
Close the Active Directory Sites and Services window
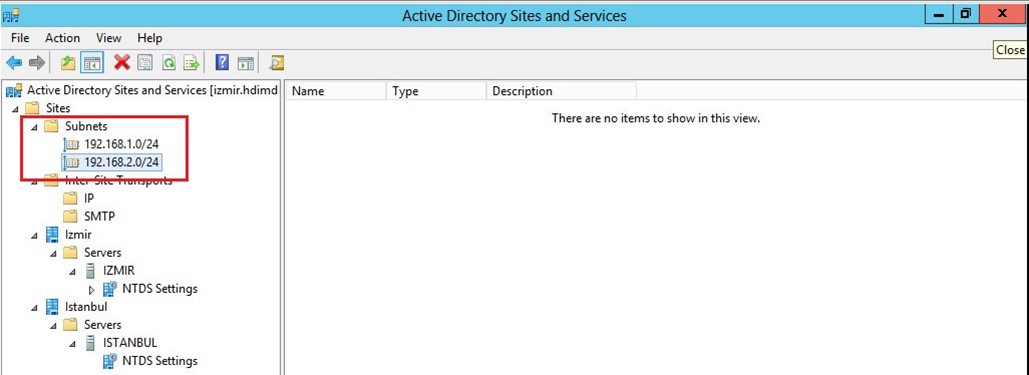1002,14
